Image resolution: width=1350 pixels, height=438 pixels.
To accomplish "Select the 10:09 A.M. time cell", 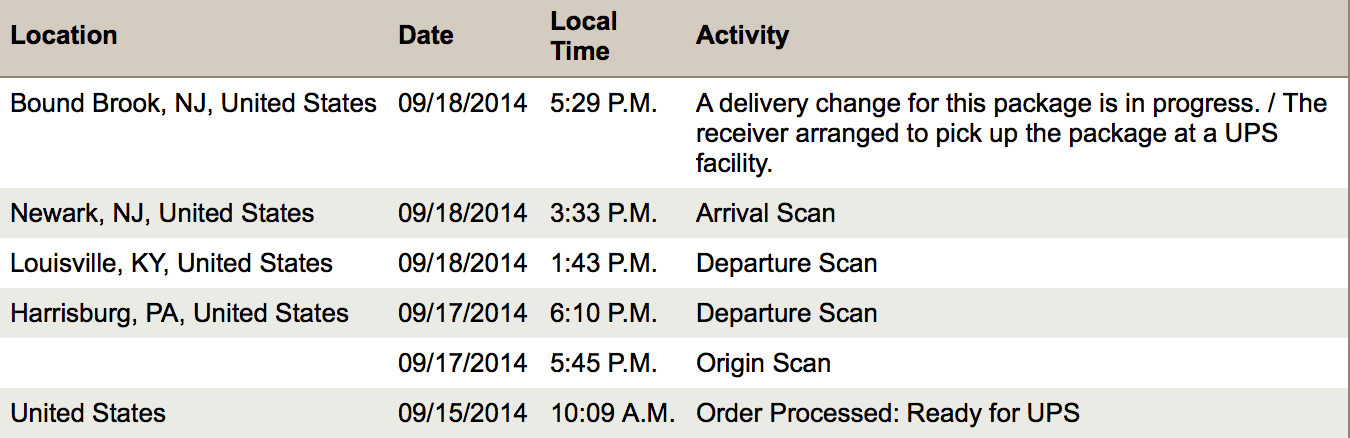I will [x=612, y=413].
